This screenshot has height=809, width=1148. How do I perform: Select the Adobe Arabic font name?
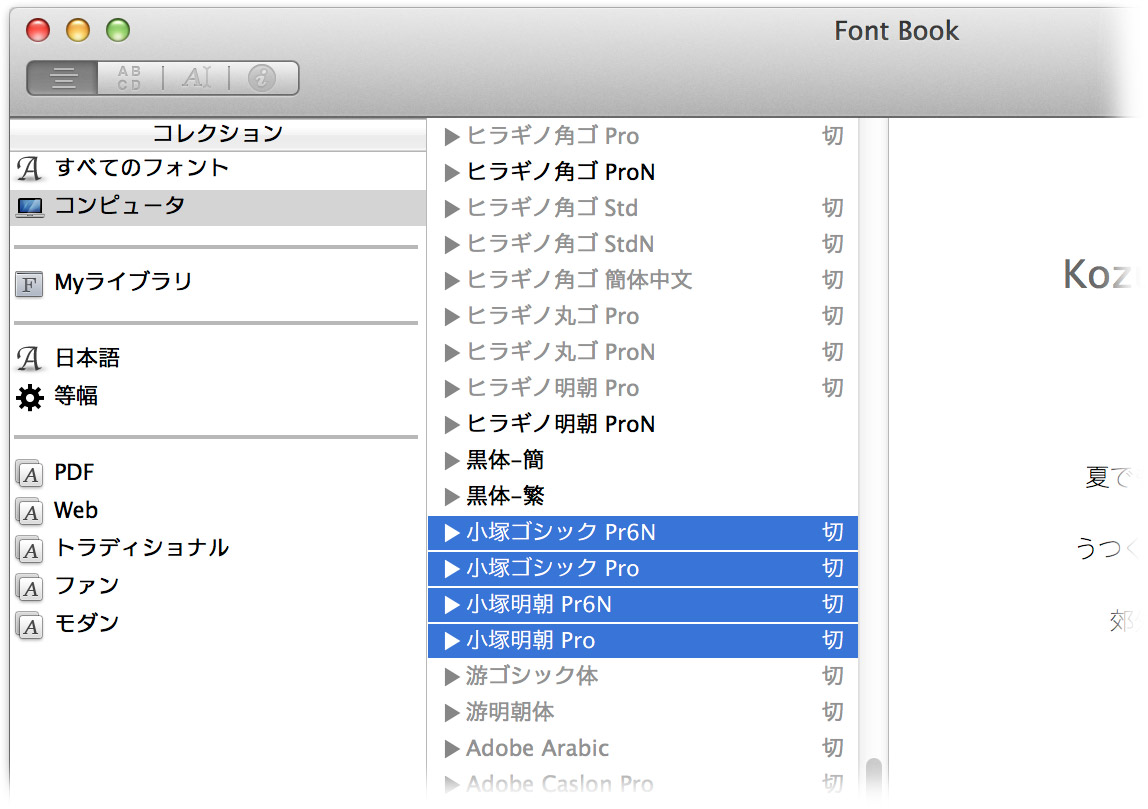[537, 748]
